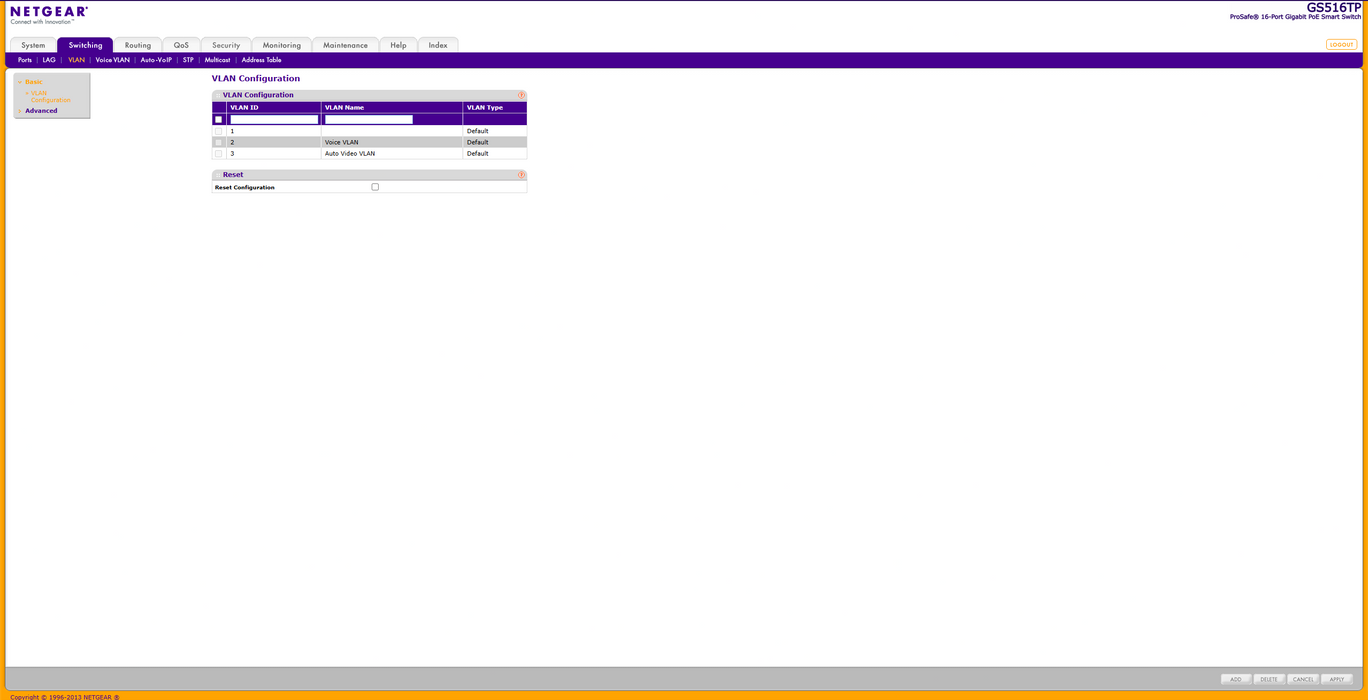Open help for VLAN Configuration section

tap(521, 95)
